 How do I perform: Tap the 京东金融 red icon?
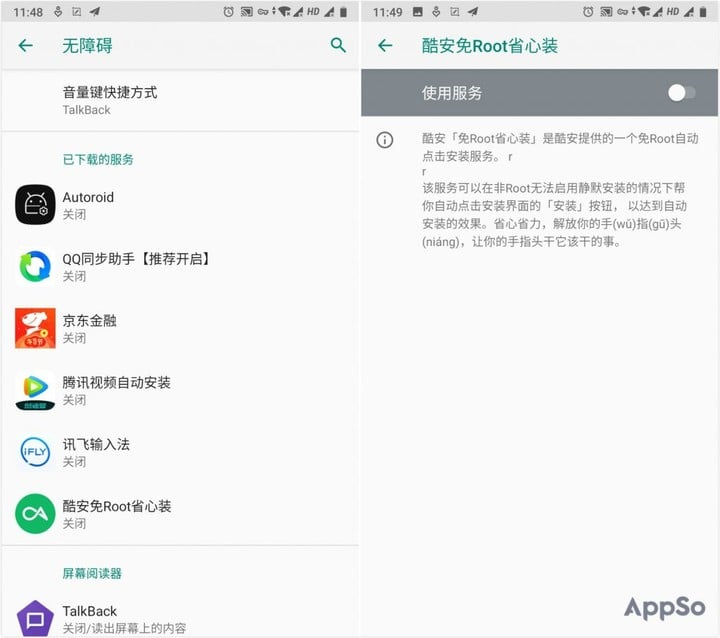click(x=35, y=328)
